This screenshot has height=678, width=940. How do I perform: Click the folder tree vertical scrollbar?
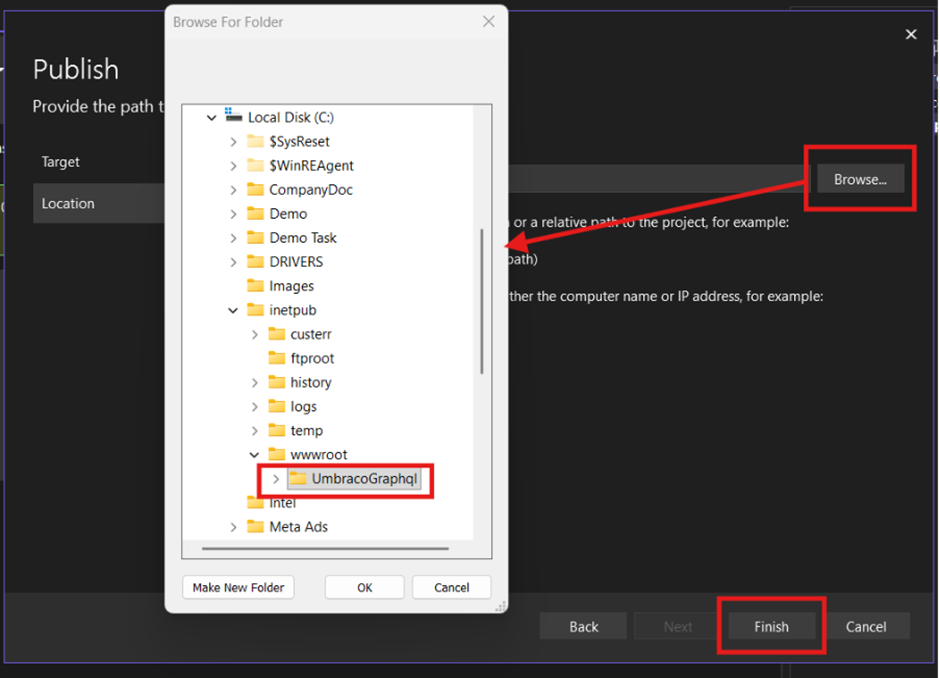click(x=482, y=300)
